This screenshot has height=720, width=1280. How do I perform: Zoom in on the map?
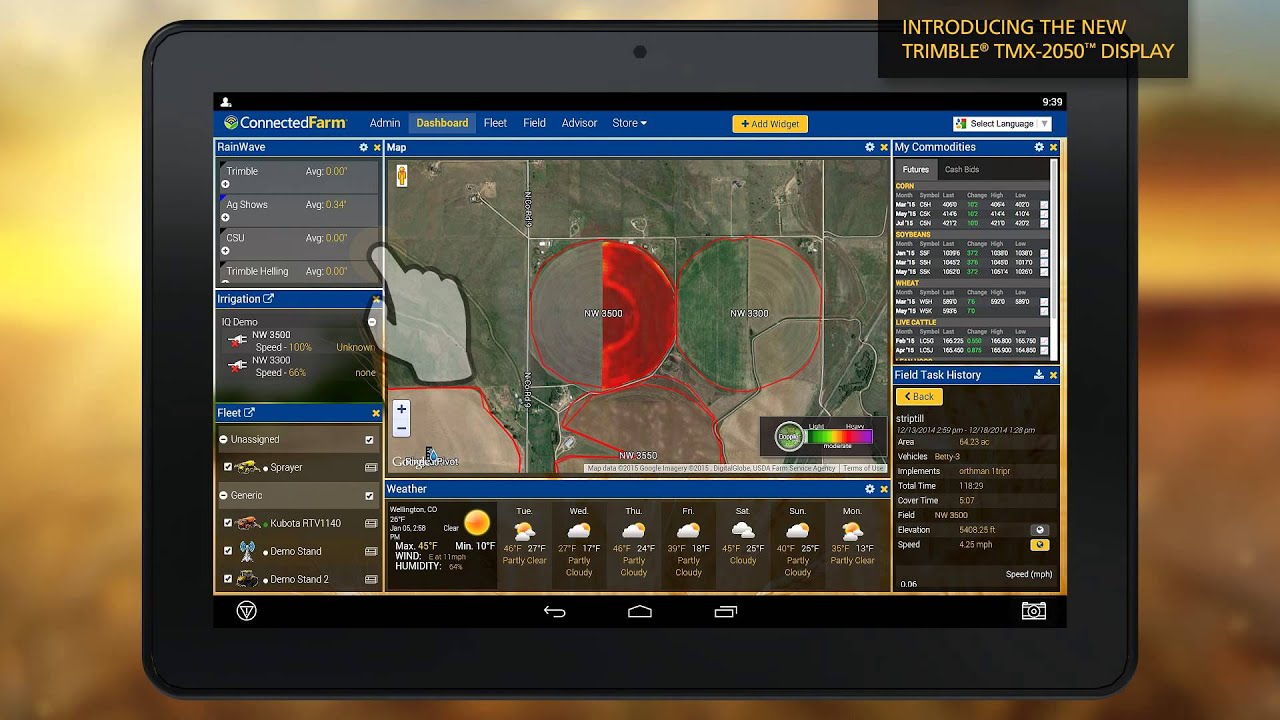pyautogui.click(x=401, y=408)
